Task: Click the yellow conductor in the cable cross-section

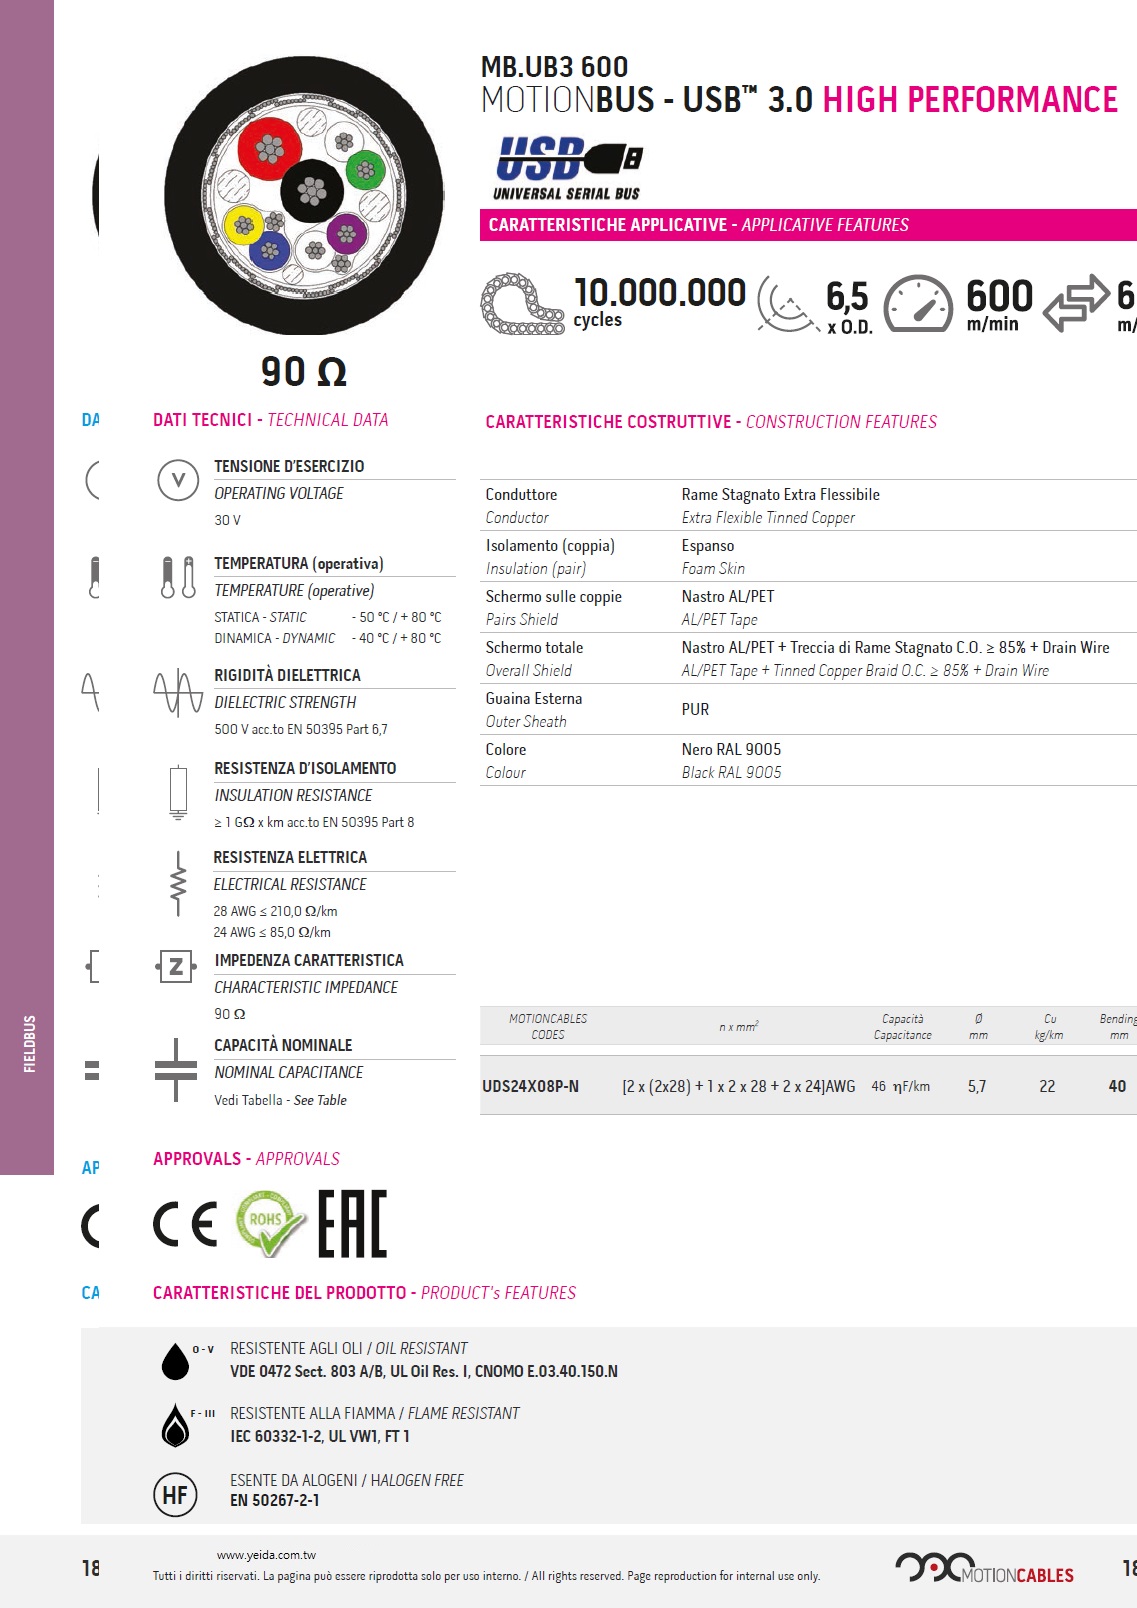Action: tap(244, 226)
